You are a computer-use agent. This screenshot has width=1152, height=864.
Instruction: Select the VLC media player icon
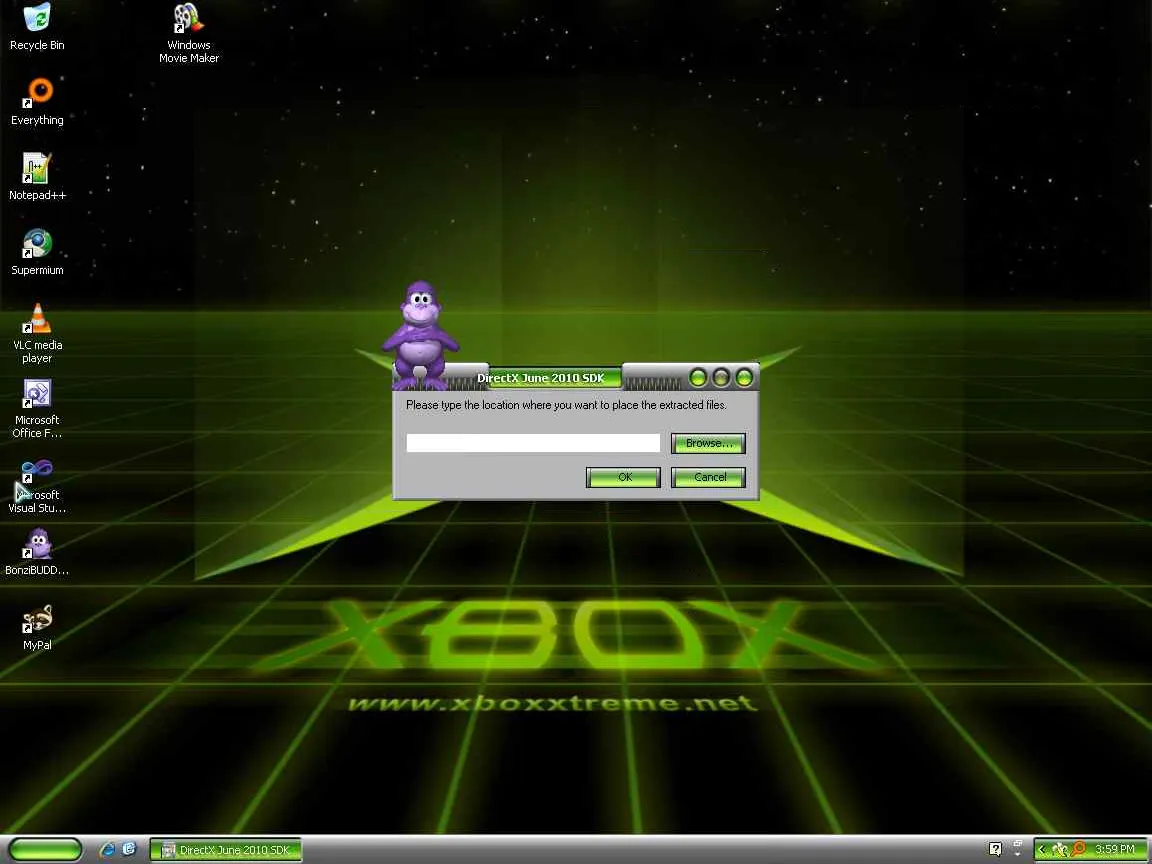(37, 333)
